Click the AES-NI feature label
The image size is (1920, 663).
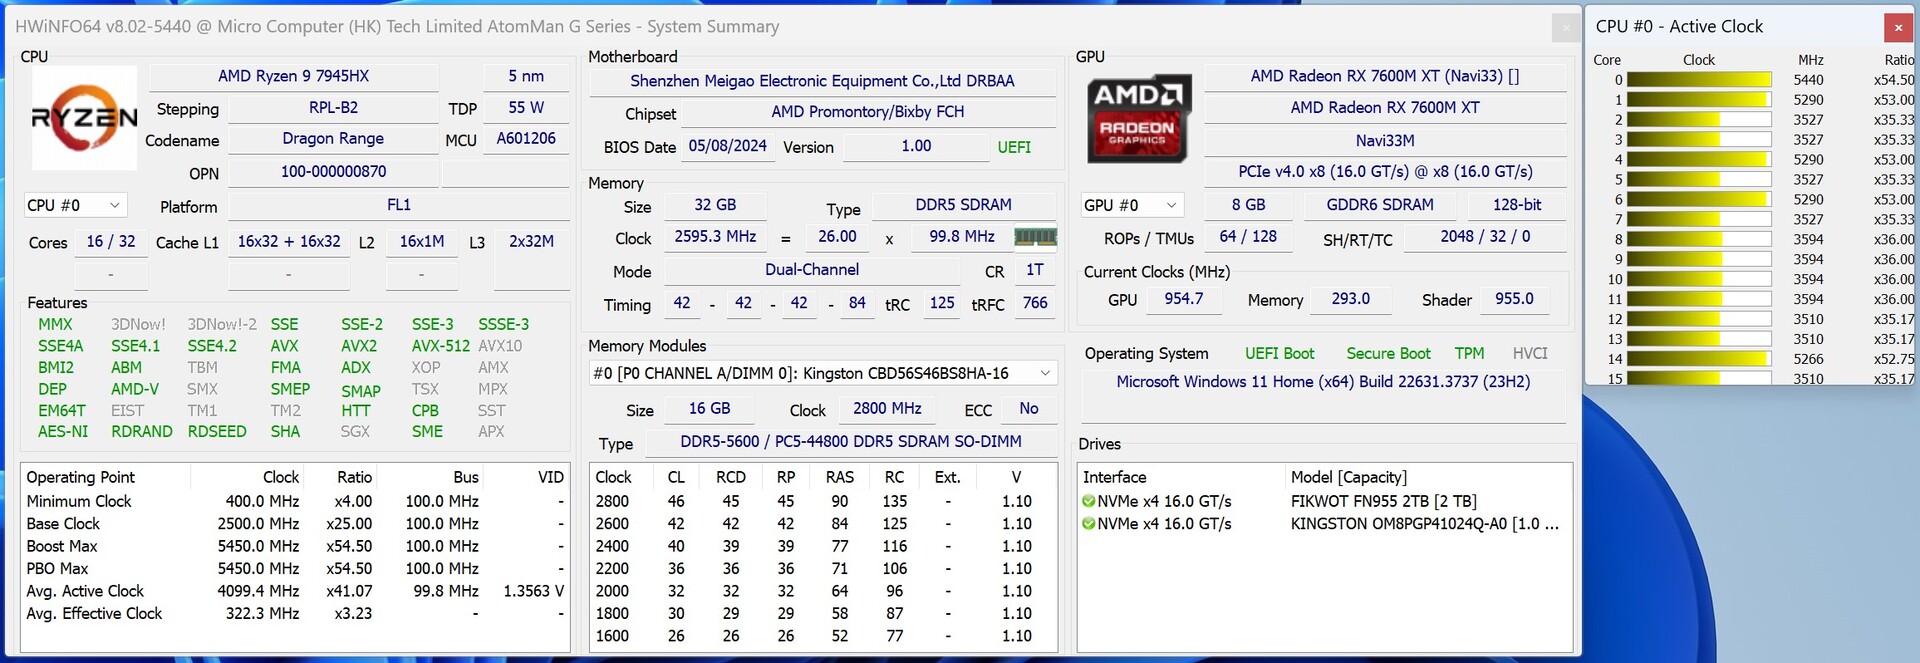coord(63,432)
